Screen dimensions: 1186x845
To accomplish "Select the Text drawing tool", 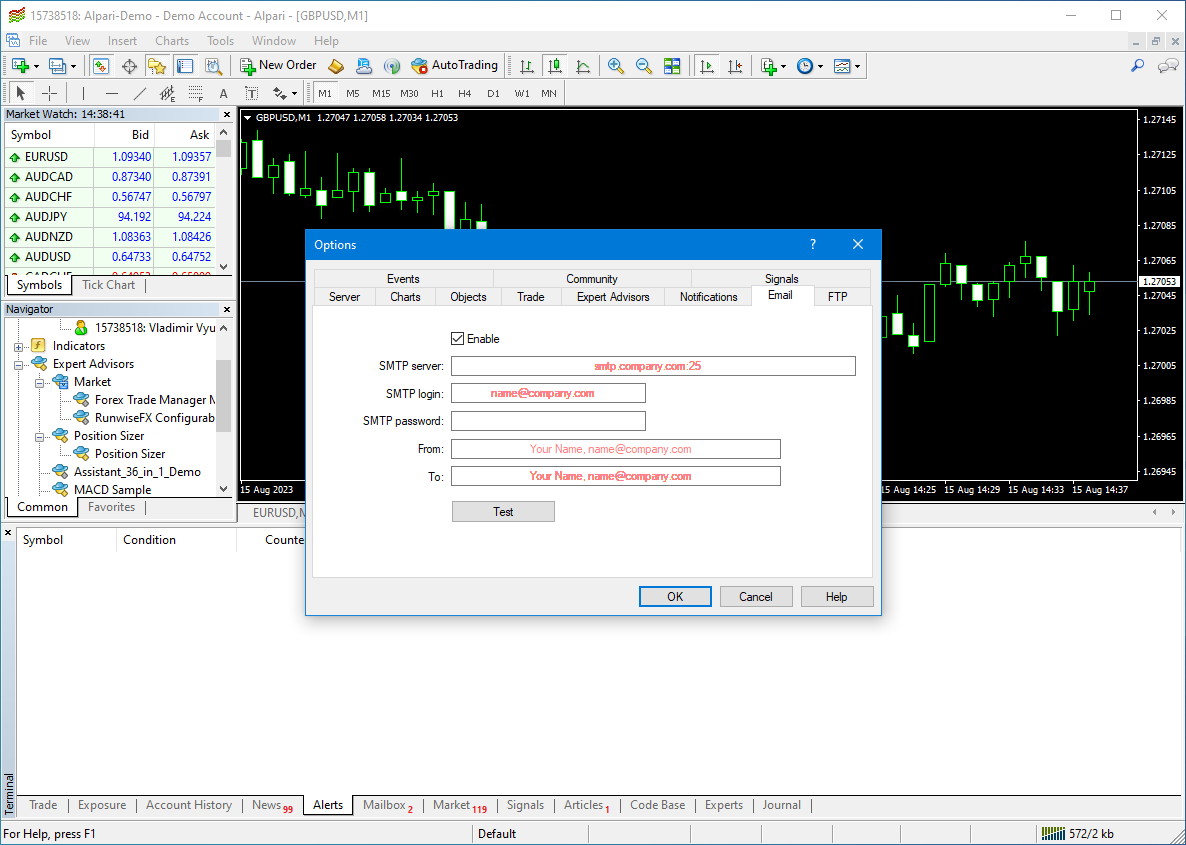I will pyautogui.click(x=223, y=93).
